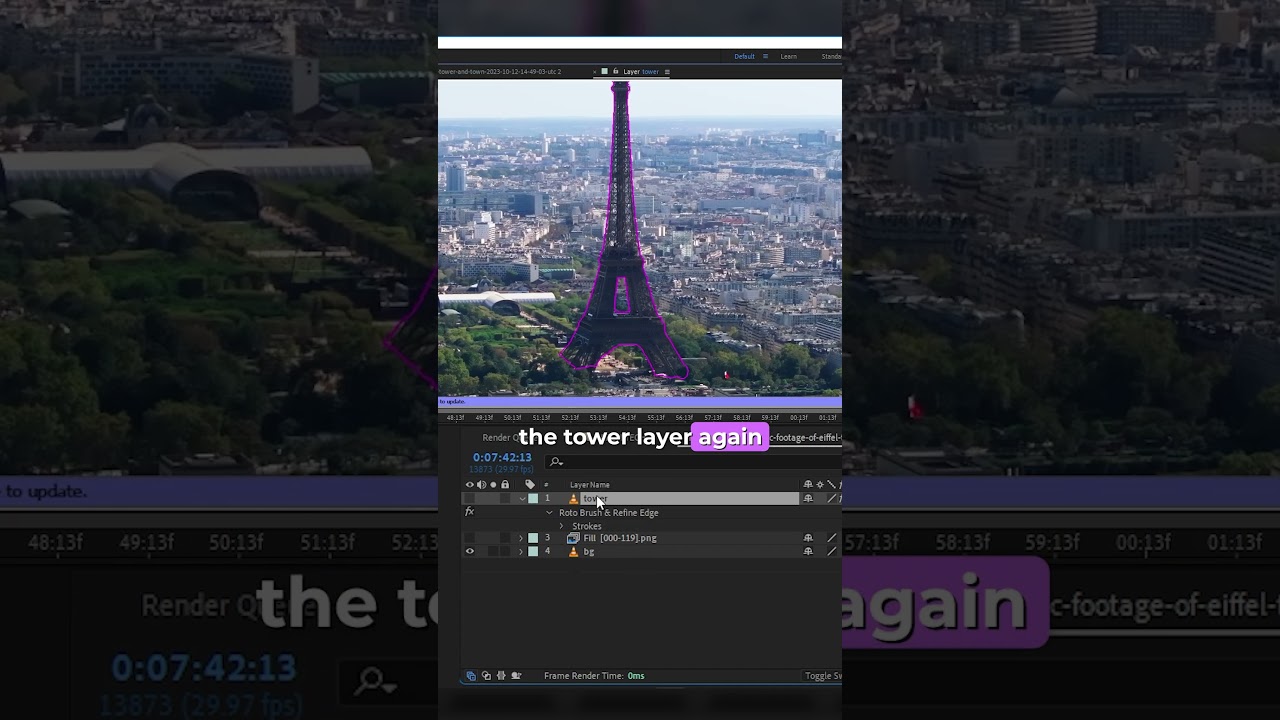Toggle the lock box of tower layer
The image size is (1280, 720).
pyautogui.click(x=505, y=498)
